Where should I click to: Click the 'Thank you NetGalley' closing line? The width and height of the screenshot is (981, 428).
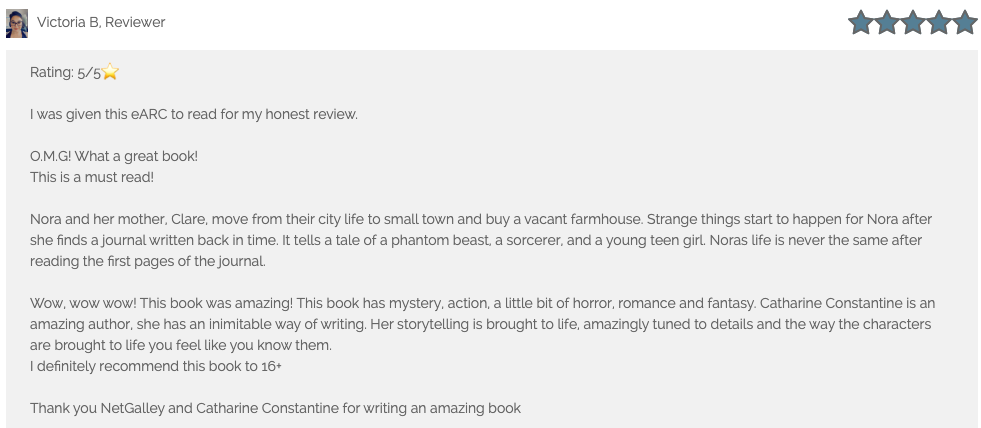(275, 409)
